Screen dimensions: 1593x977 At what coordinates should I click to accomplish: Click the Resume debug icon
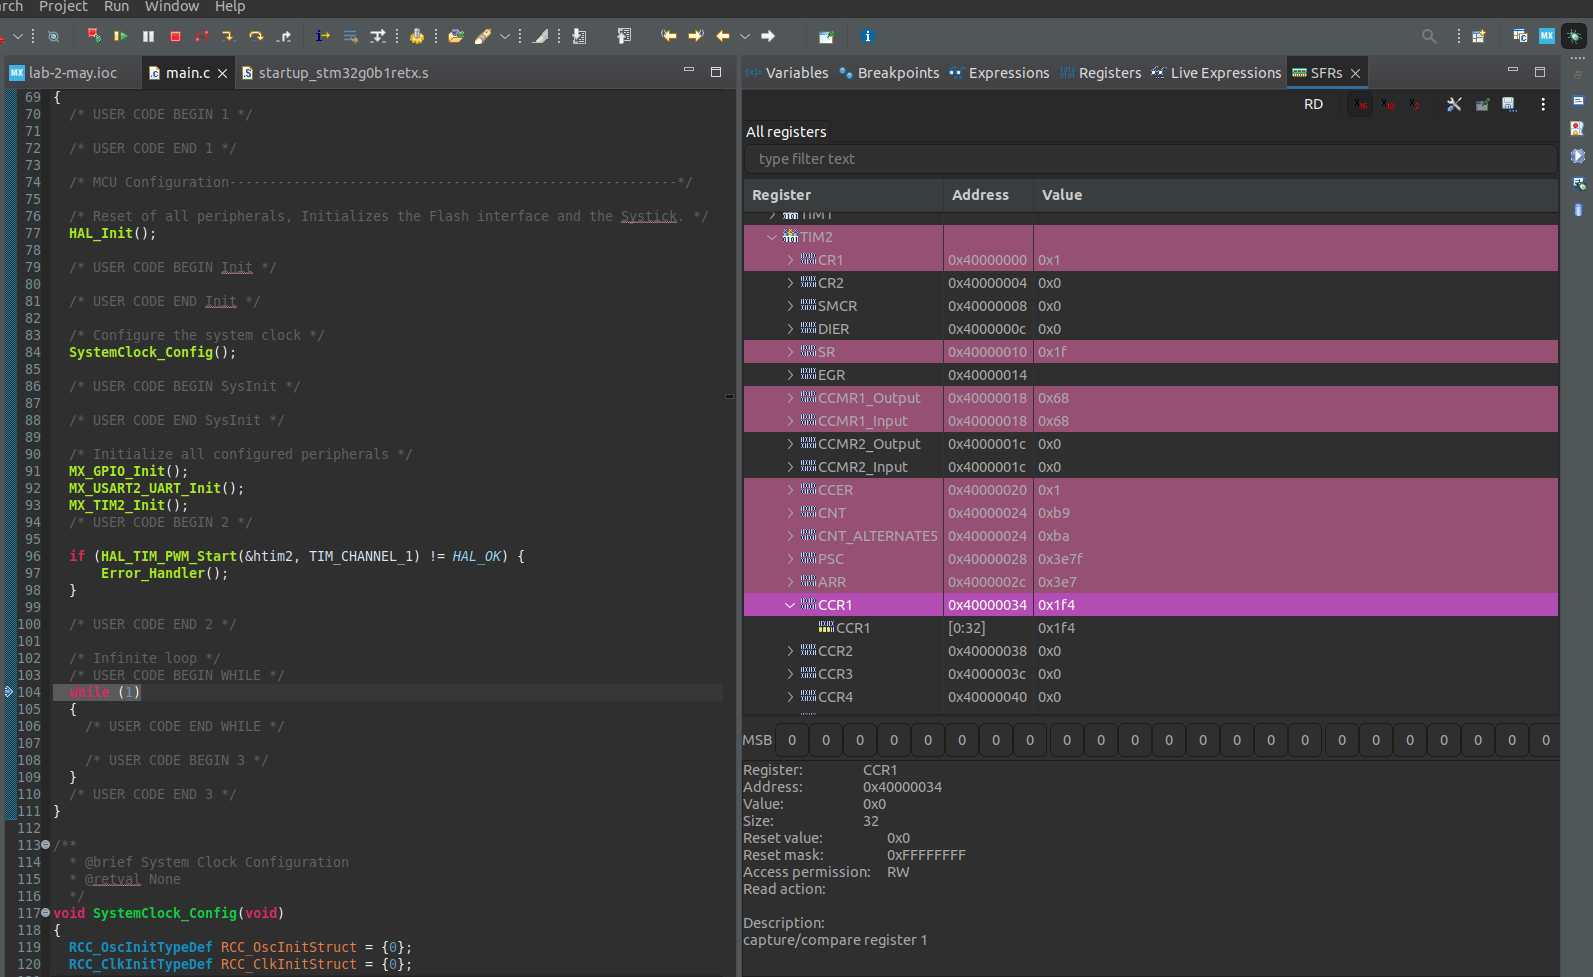pos(121,36)
